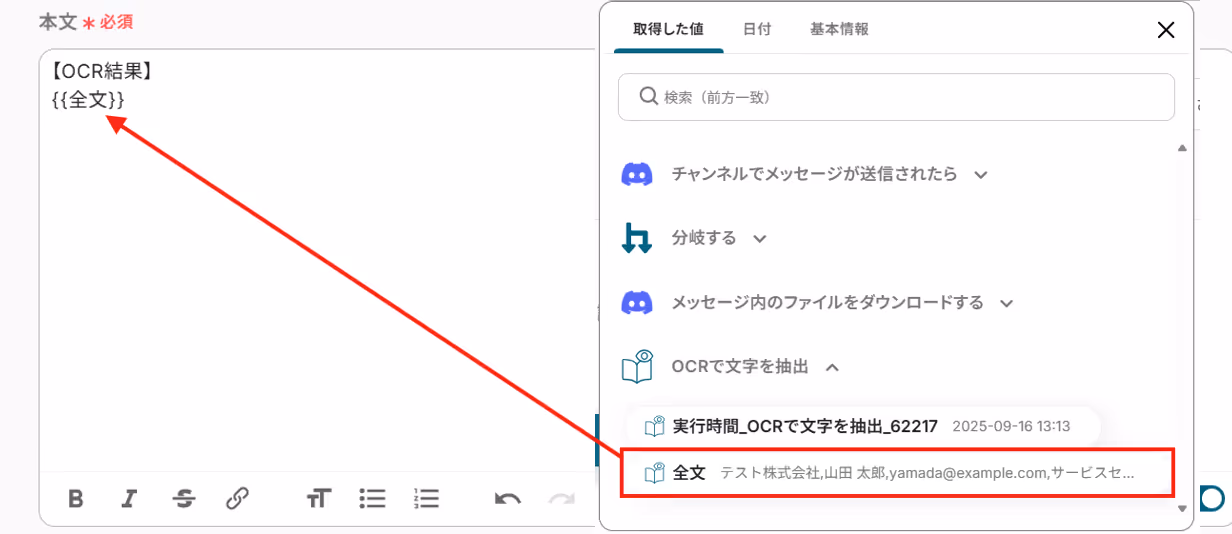Viewport: 1232px width, 534px height.
Task: Click the branch icon beside 分岐する
Action: tap(637, 238)
